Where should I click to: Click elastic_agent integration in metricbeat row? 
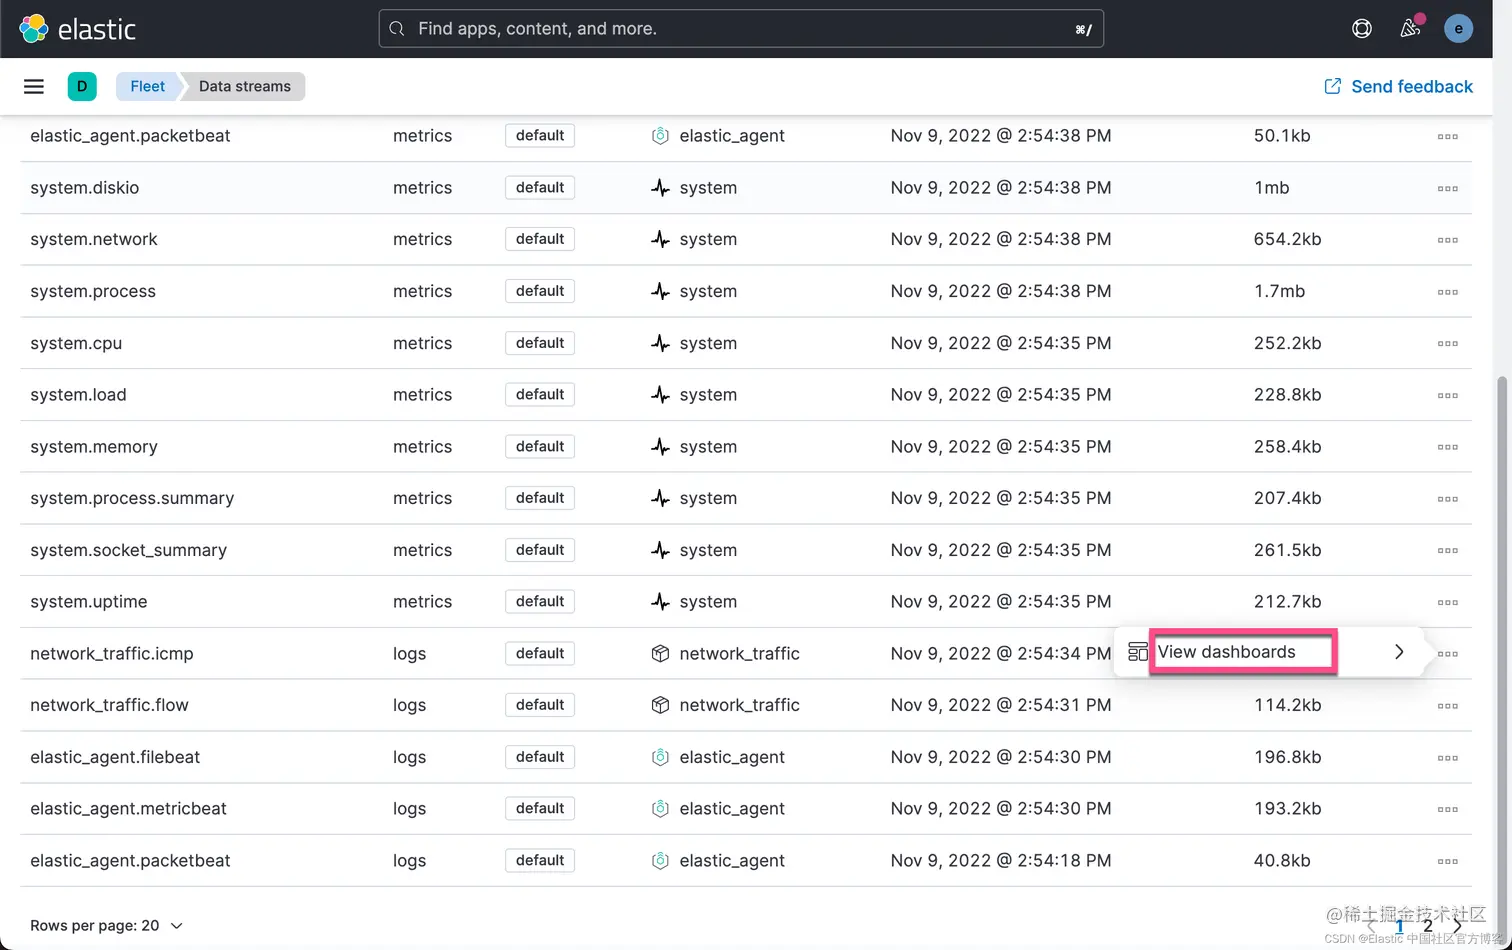click(732, 809)
